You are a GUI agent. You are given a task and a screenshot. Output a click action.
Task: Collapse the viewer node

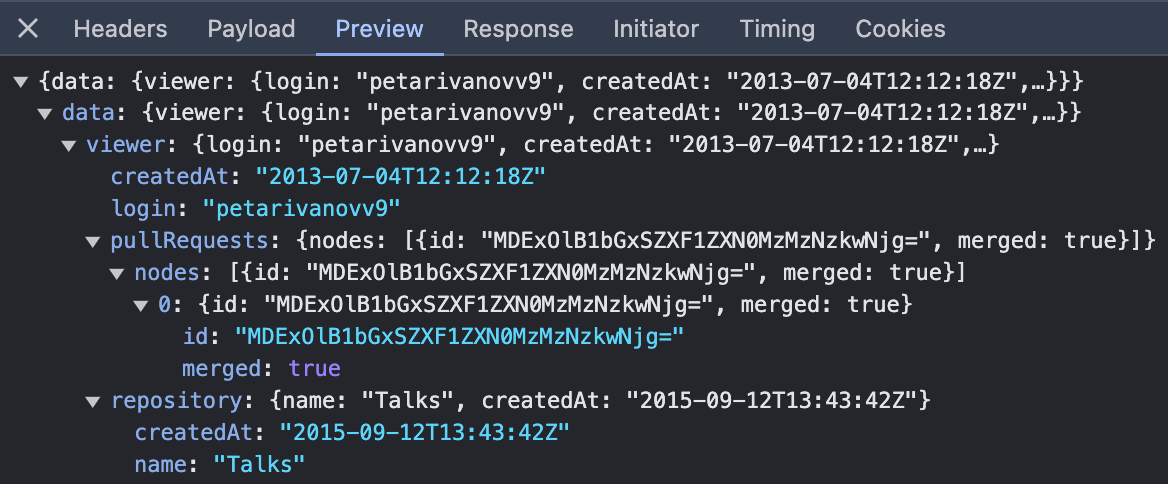click(69, 145)
